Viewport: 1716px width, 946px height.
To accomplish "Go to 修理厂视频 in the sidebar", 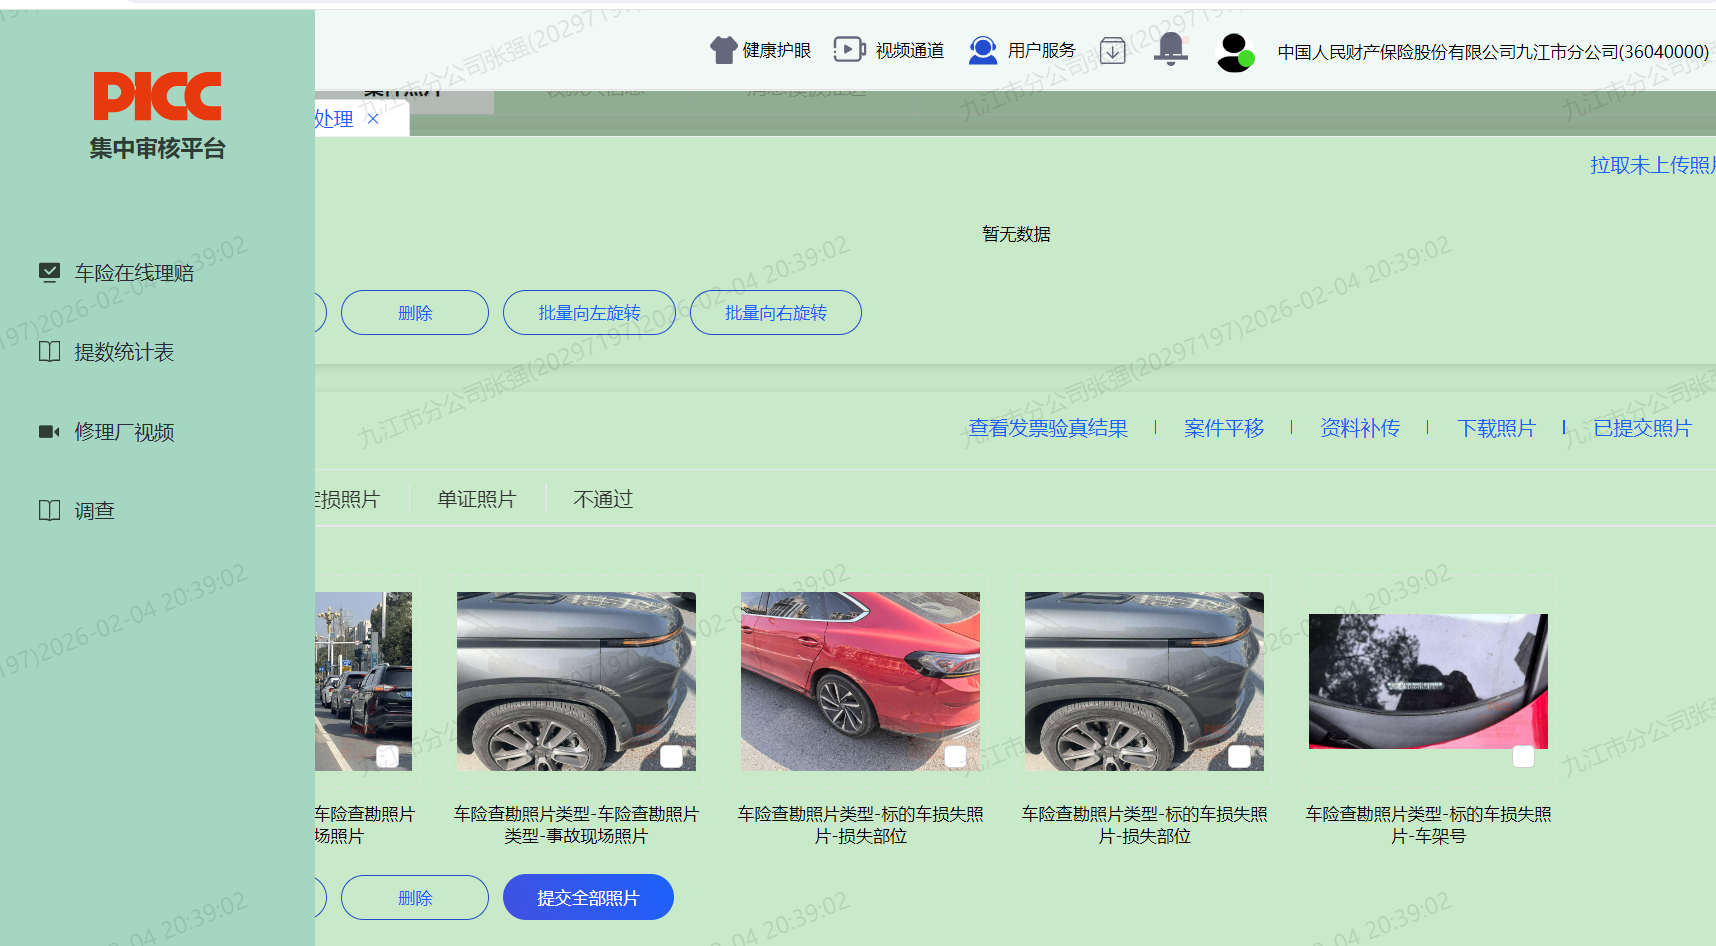I will click(124, 432).
